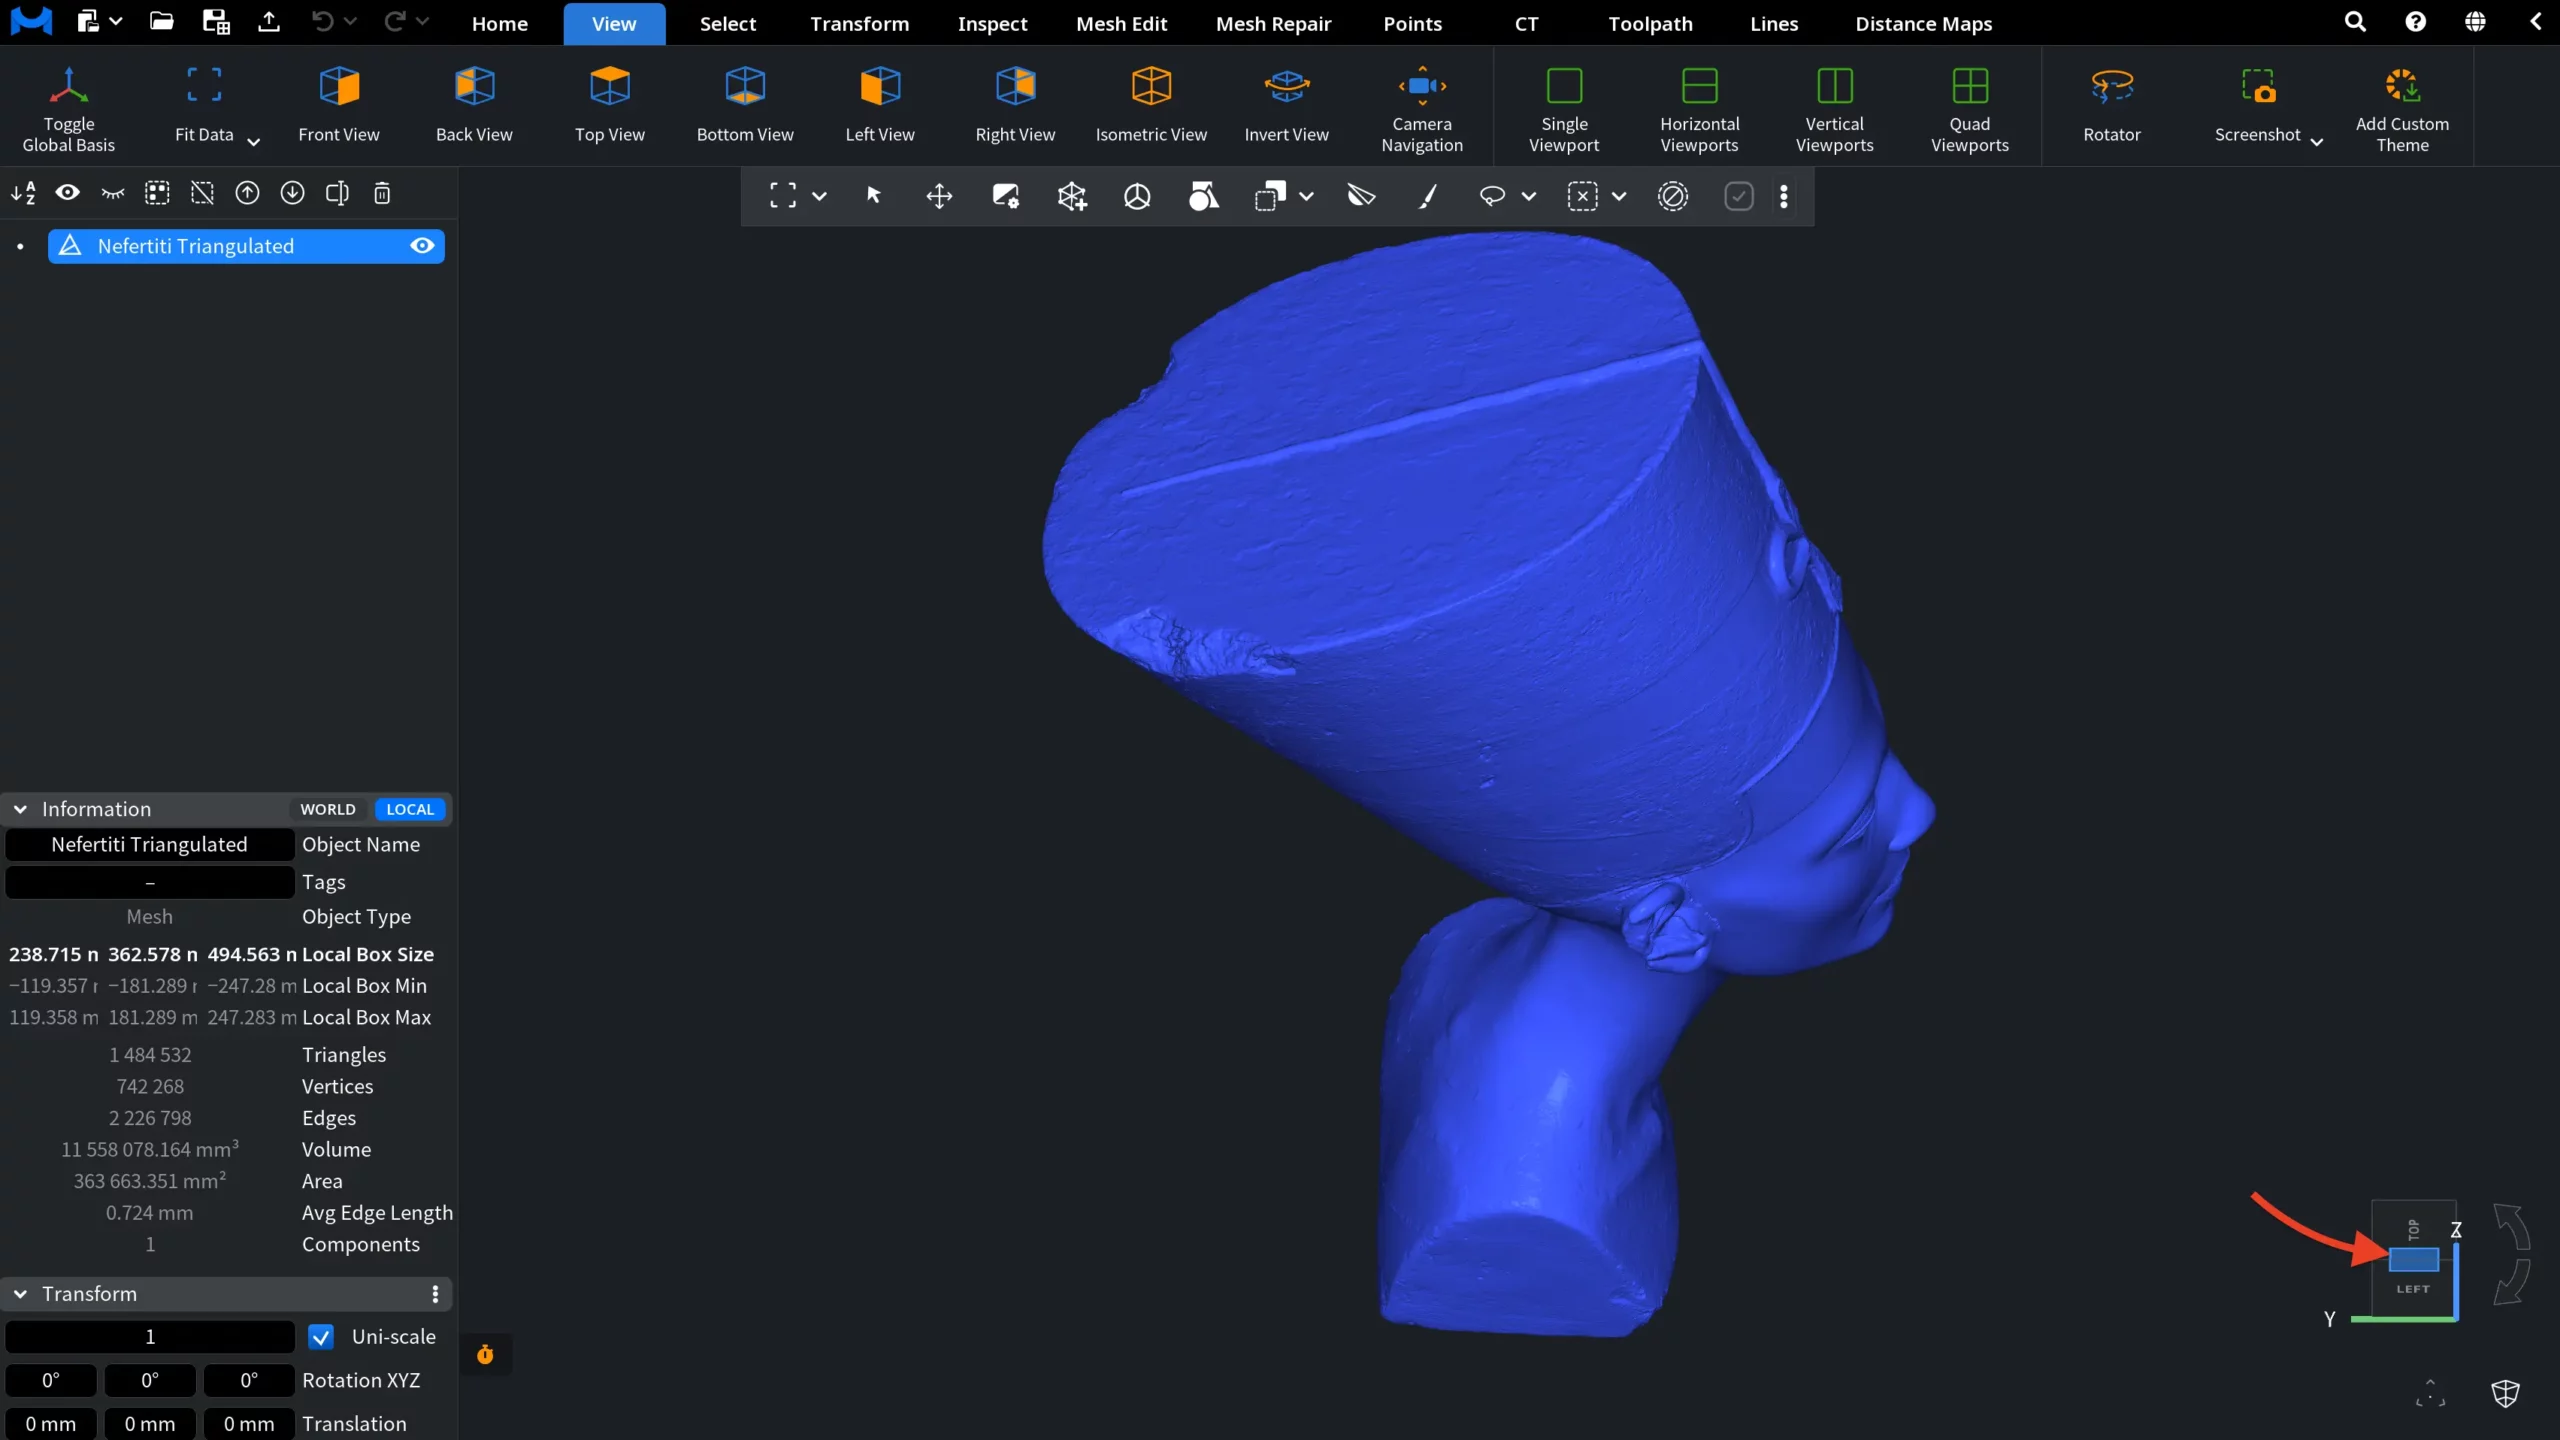Click the select-all dashed grid icon
Viewport: 2560px width, 1440px height.
click(x=157, y=193)
